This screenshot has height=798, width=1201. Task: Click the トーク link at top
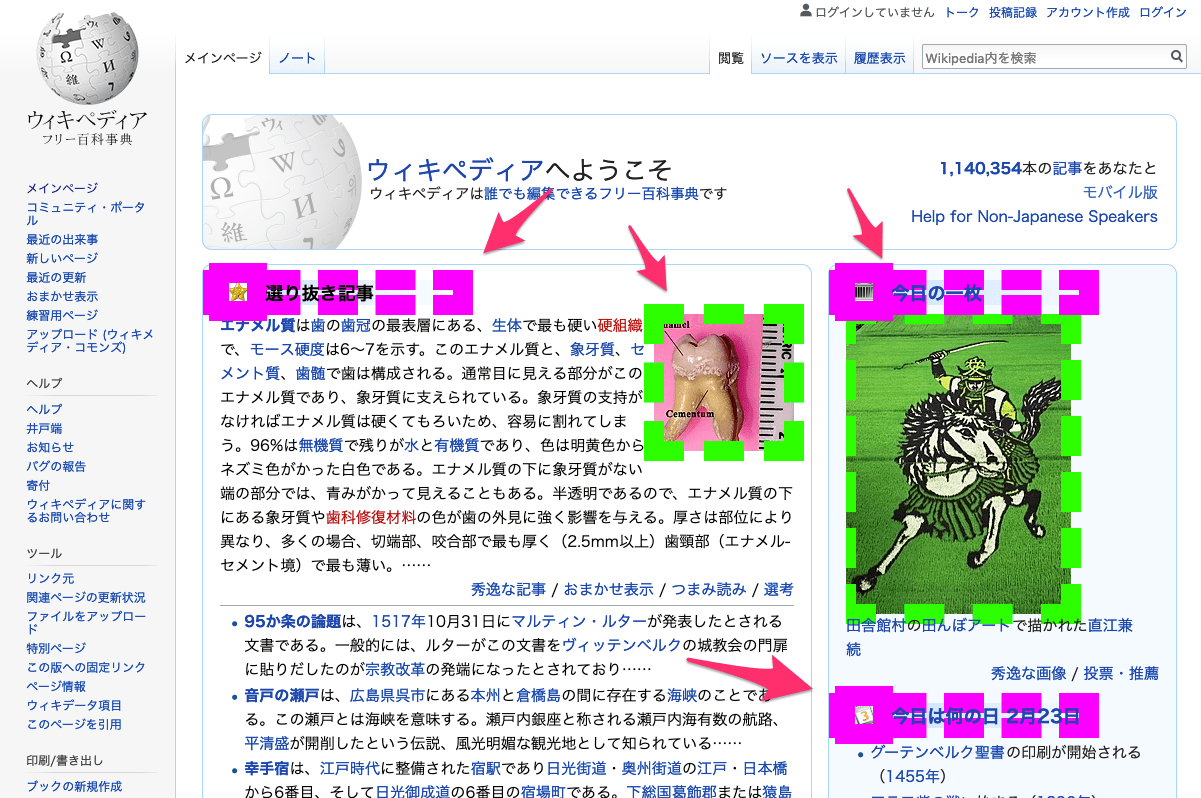(x=962, y=12)
